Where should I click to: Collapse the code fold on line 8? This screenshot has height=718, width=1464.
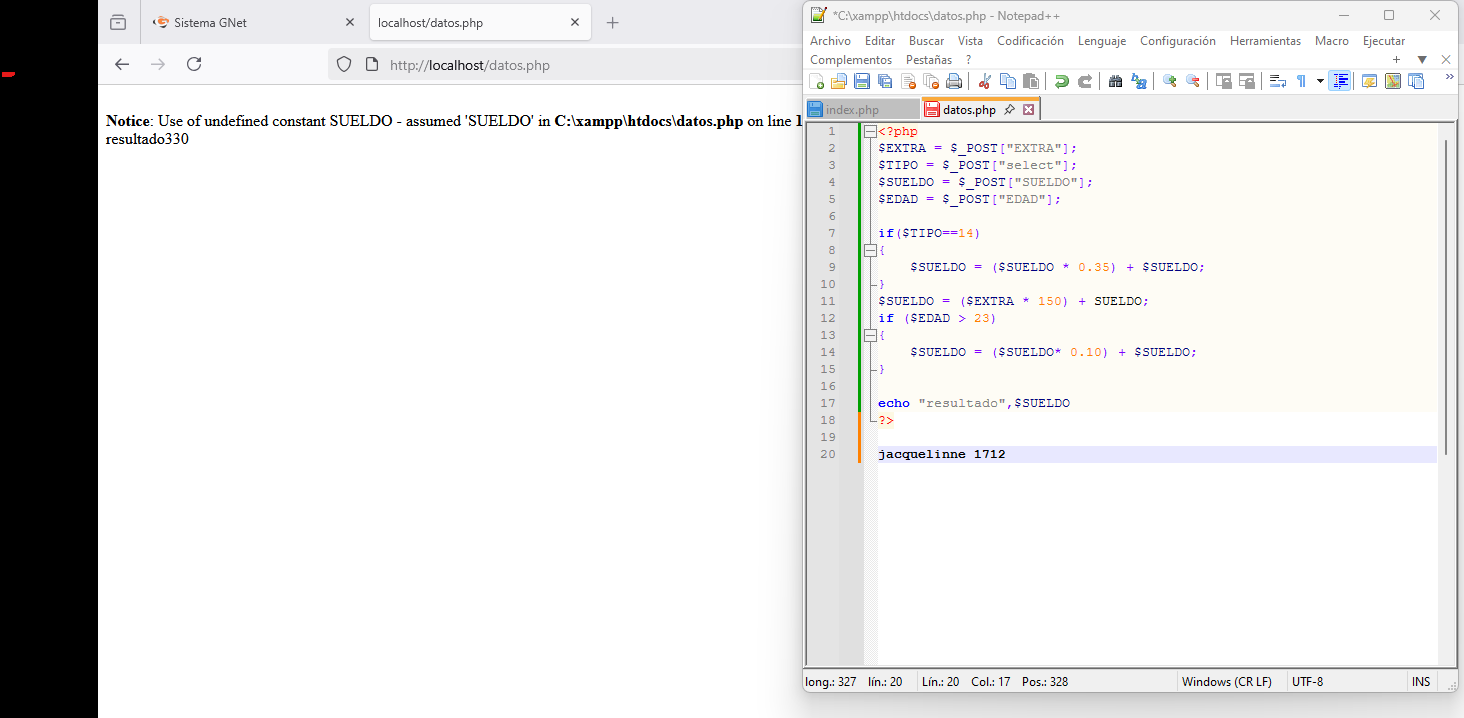coord(870,250)
